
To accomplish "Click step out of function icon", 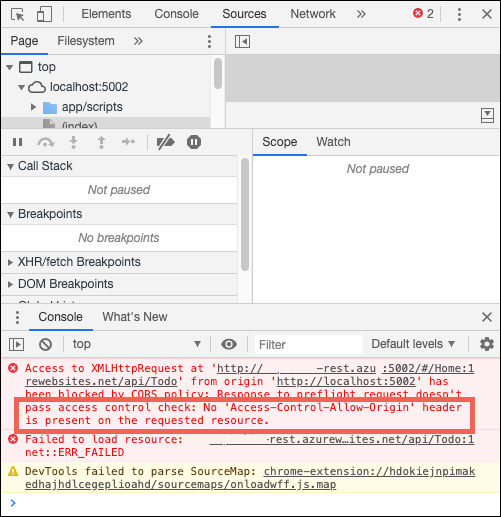I will tap(101, 142).
